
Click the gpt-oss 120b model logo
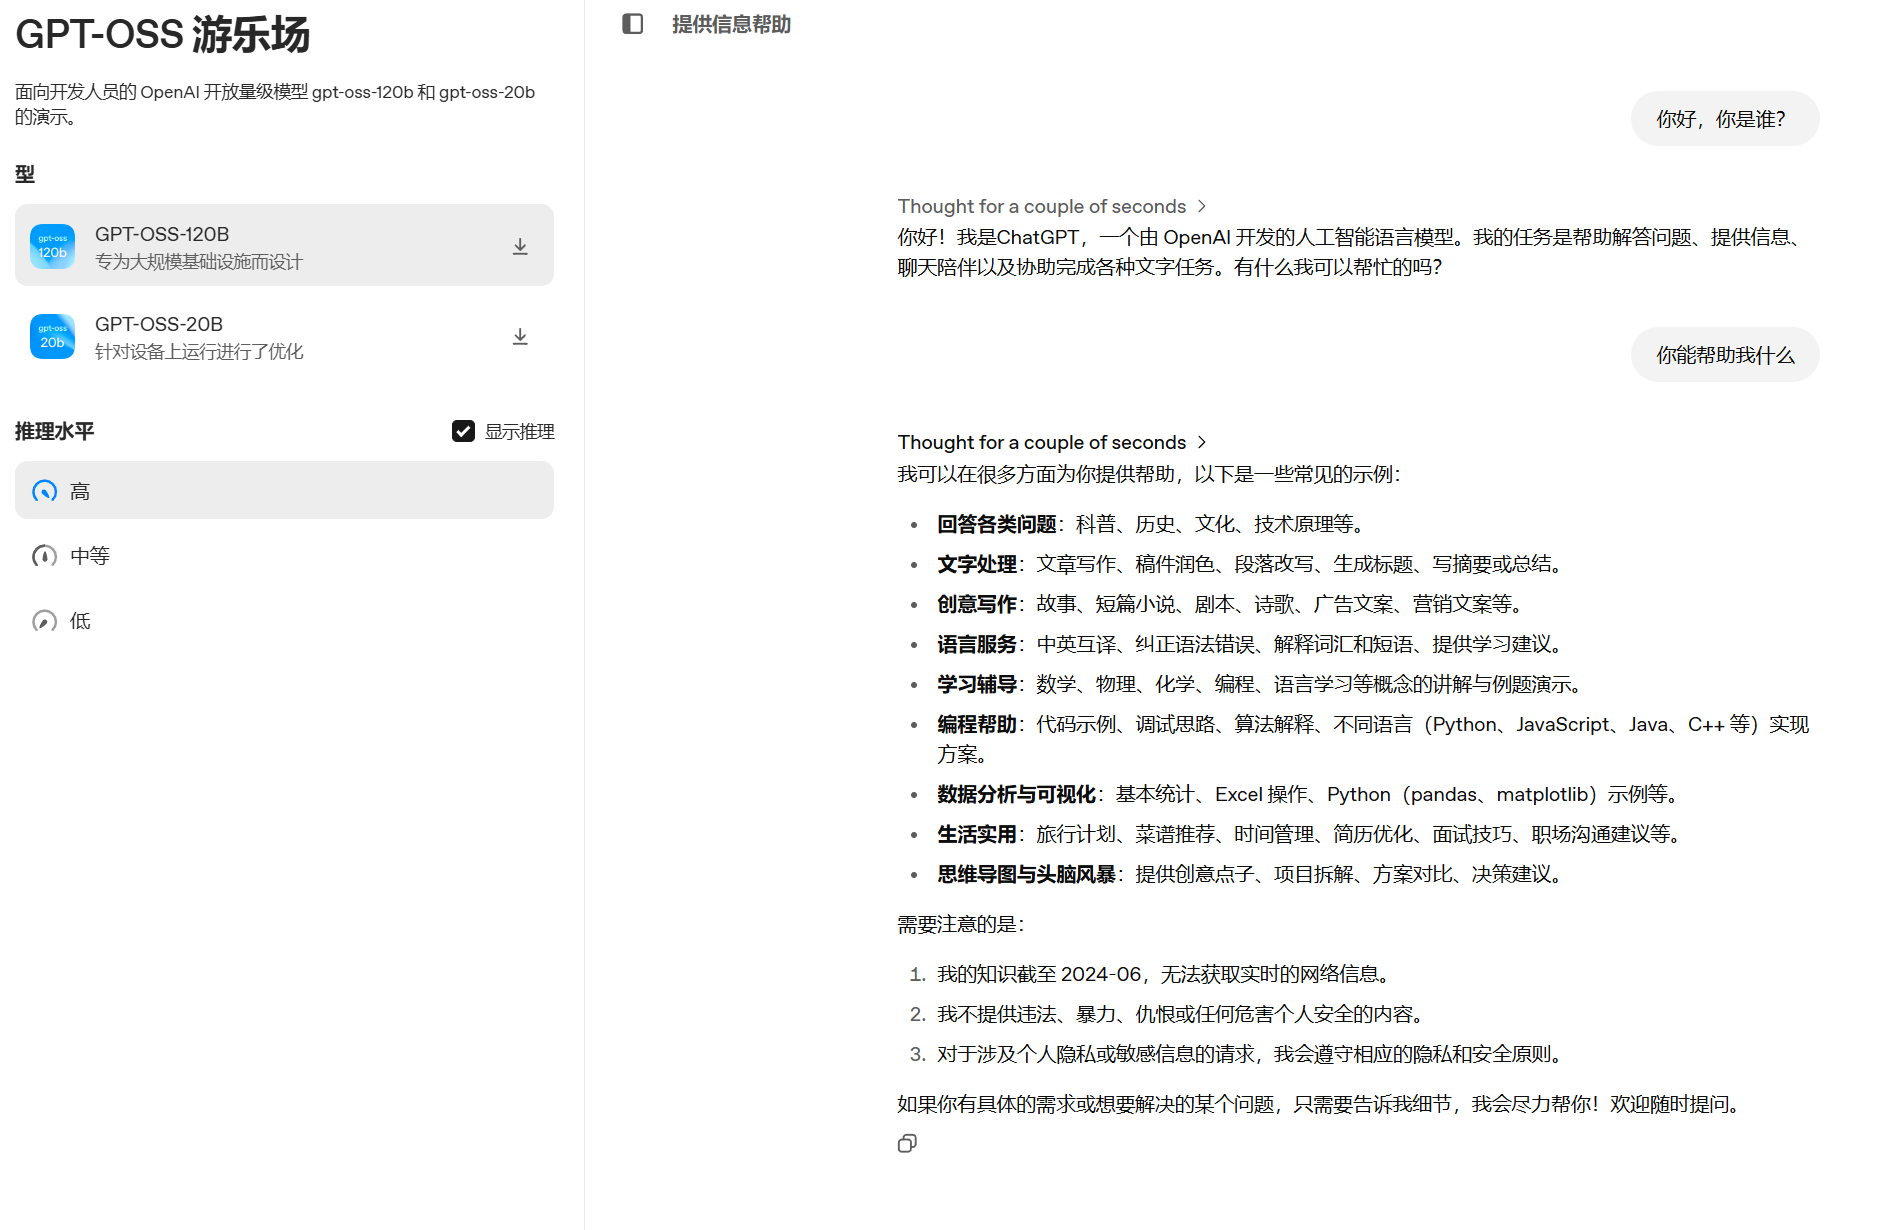53,246
